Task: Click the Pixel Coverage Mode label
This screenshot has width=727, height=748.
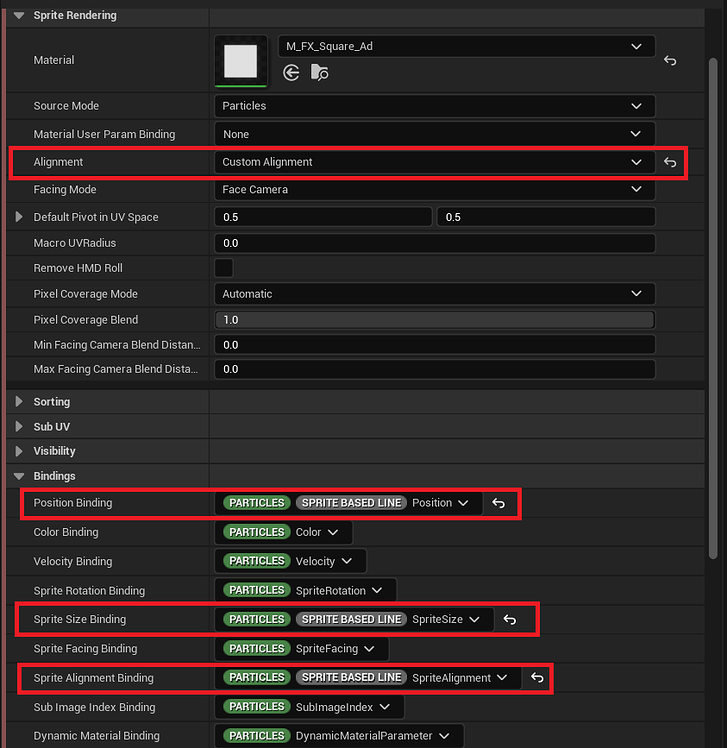Action: pyautogui.click(x=85, y=294)
